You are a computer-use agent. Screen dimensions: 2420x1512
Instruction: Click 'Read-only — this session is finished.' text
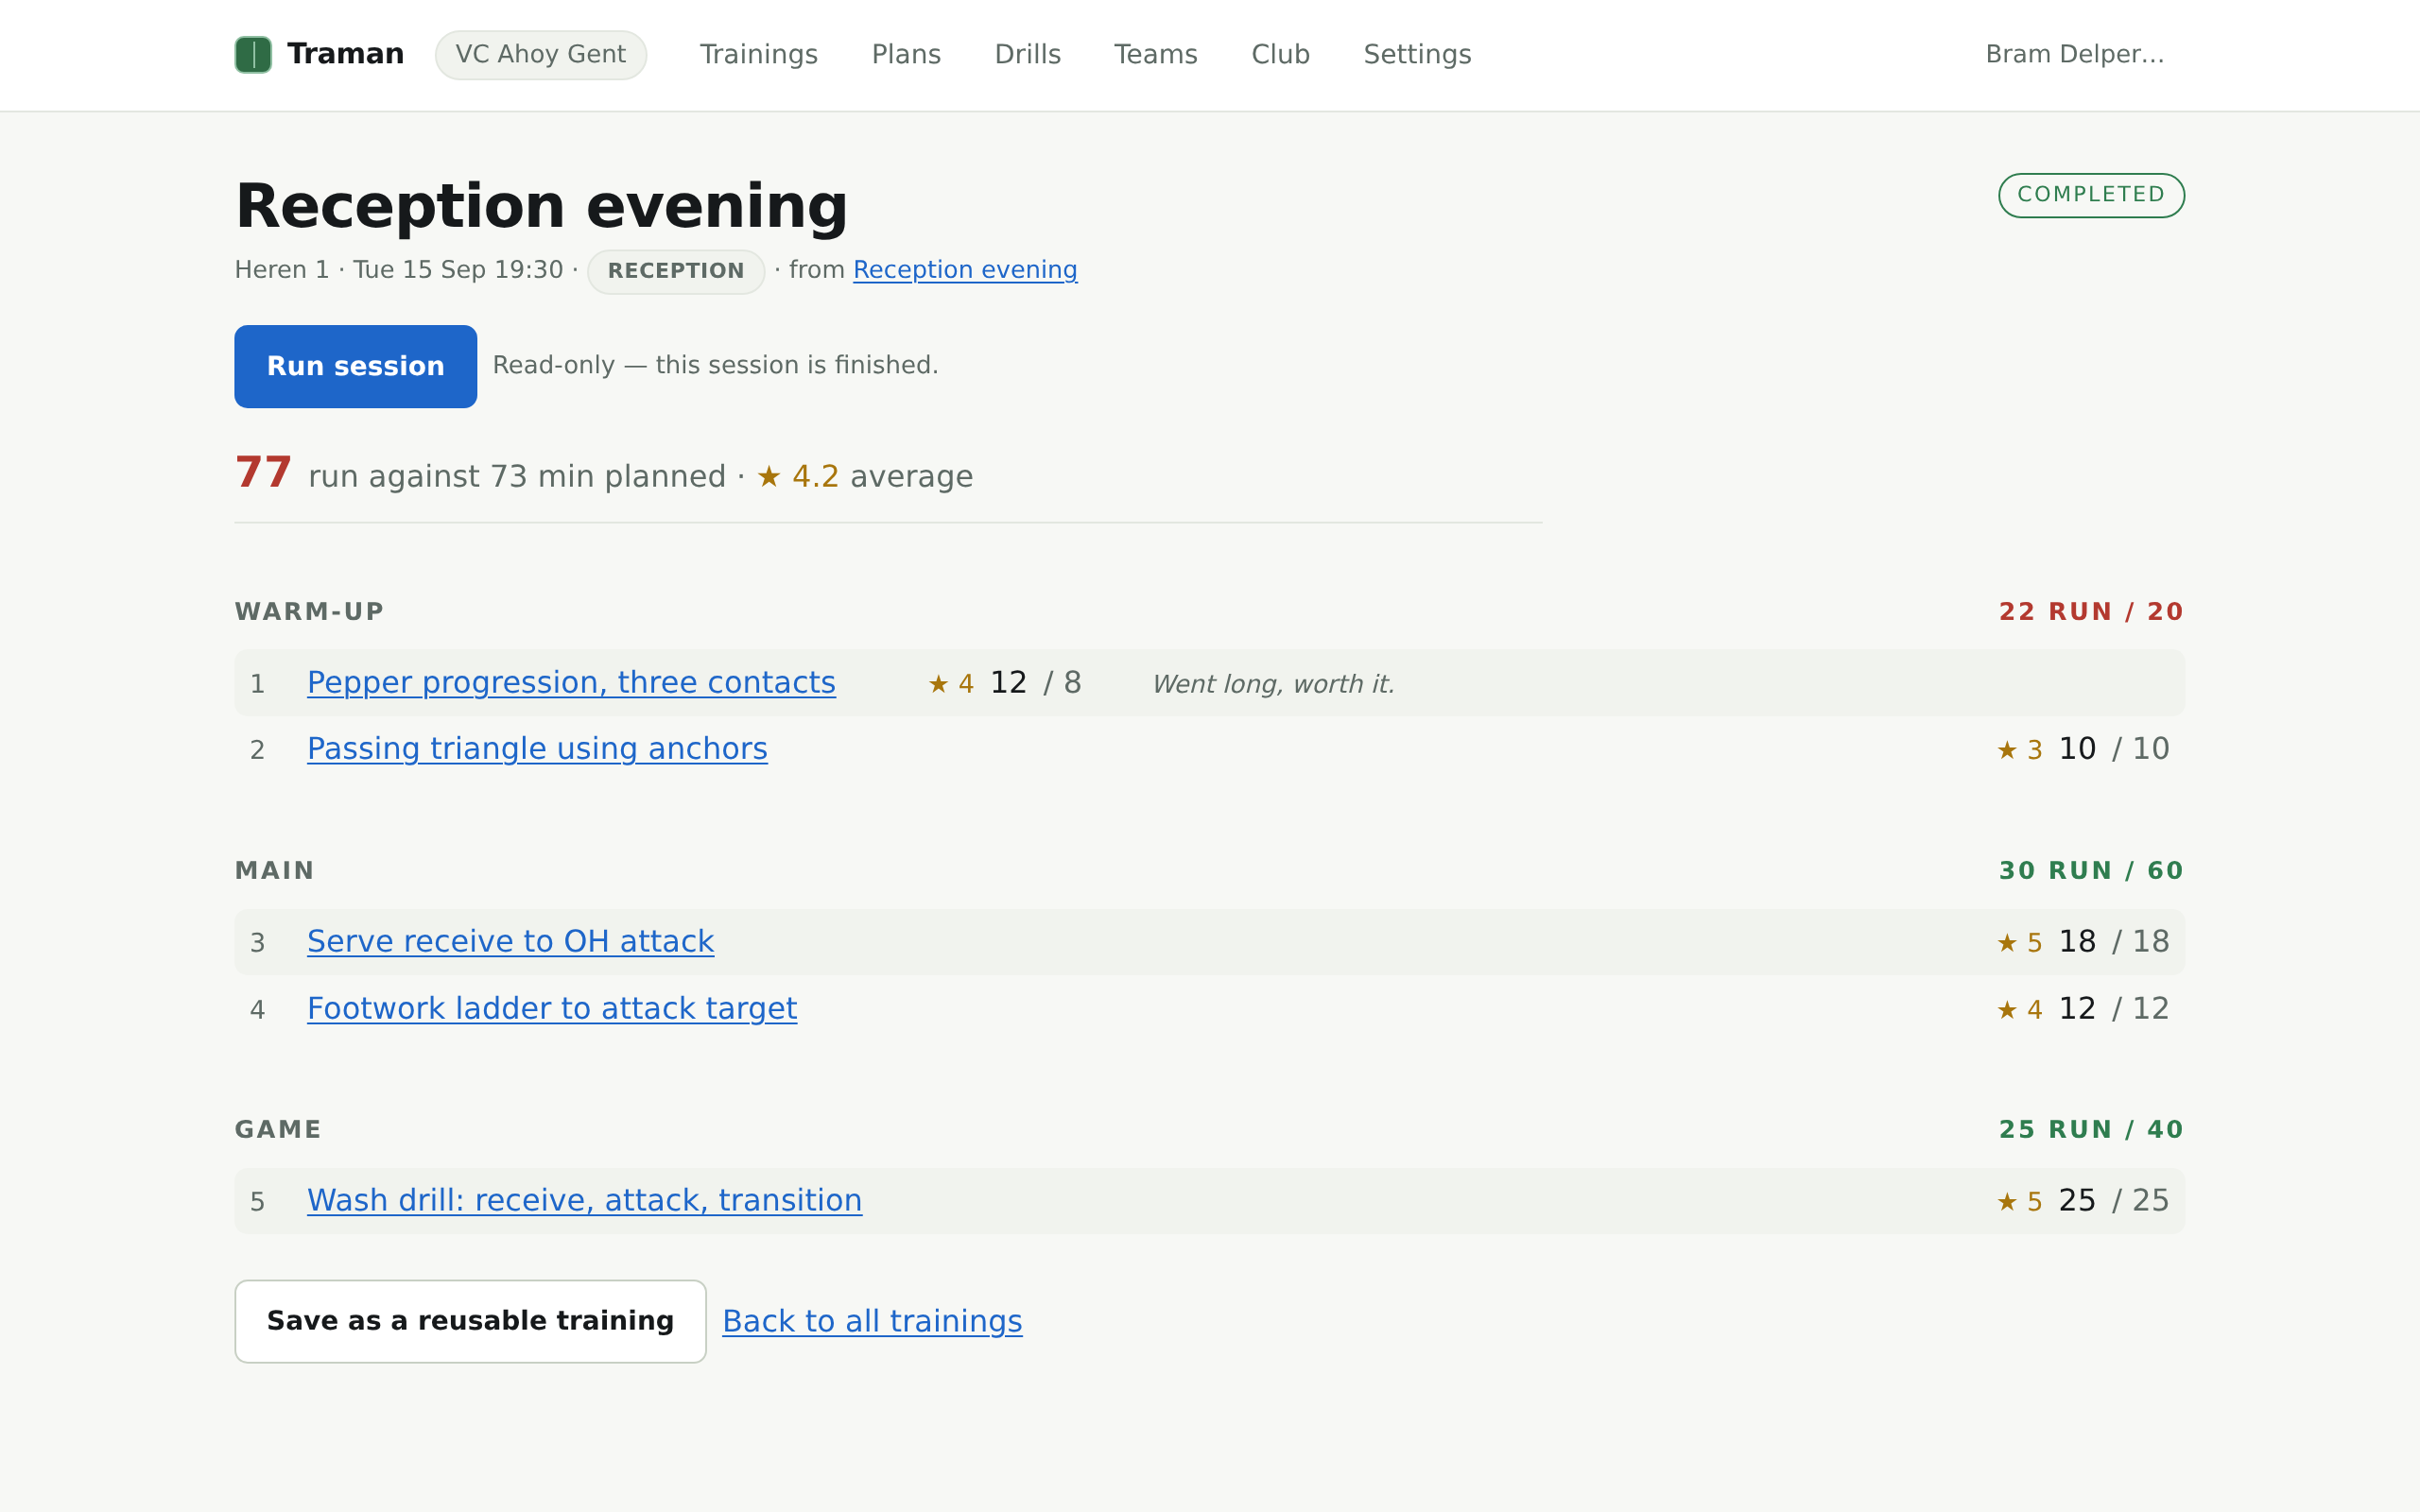point(715,365)
